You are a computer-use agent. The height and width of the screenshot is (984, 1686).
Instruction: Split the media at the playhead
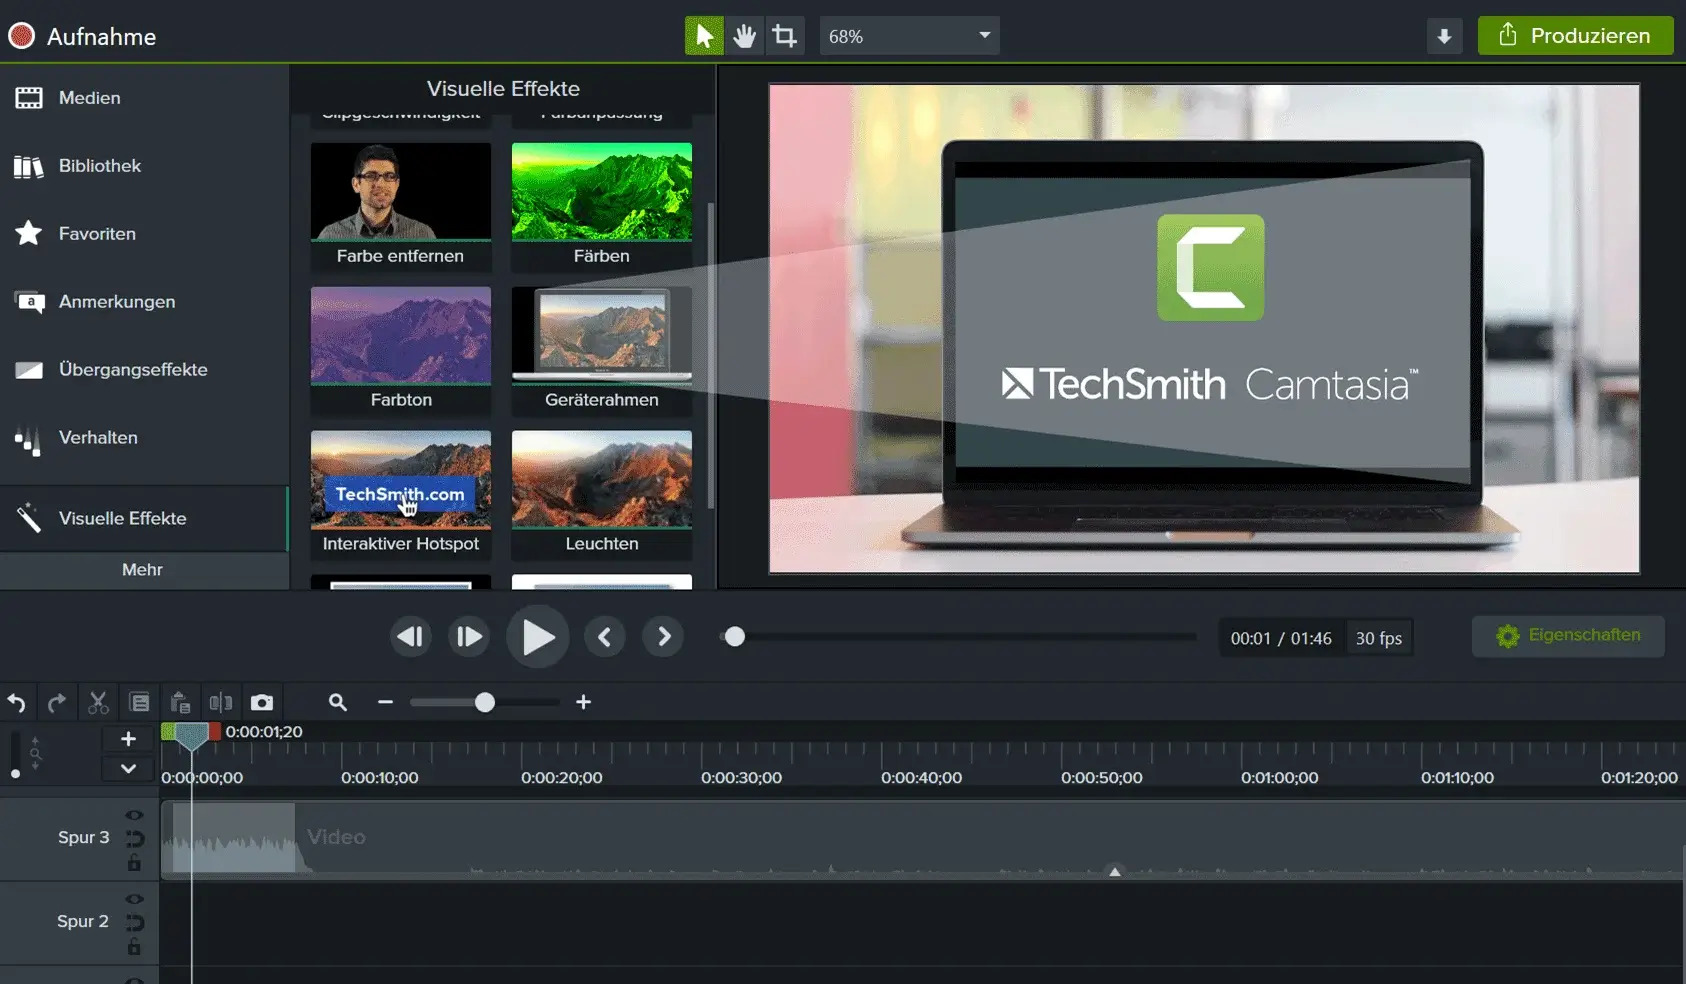point(221,702)
